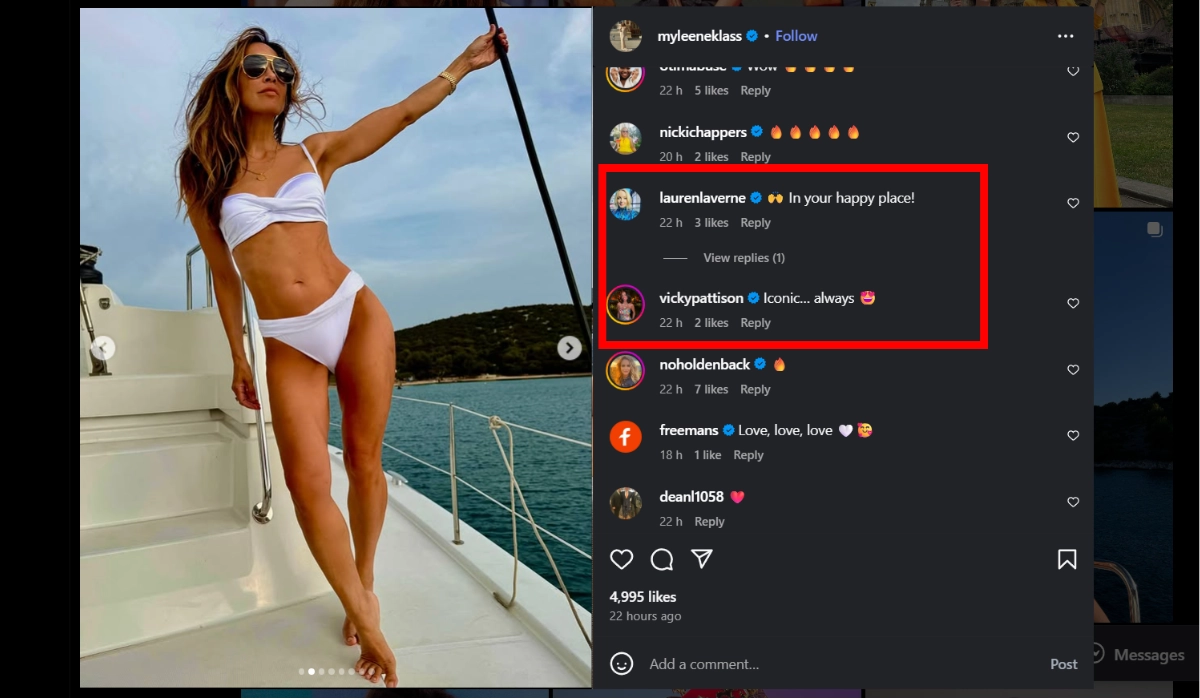Viewport: 1200px width, 700px height.
Task: Open the 4,995 likes list
Action: pyautogui.click(x=645, y=596)
